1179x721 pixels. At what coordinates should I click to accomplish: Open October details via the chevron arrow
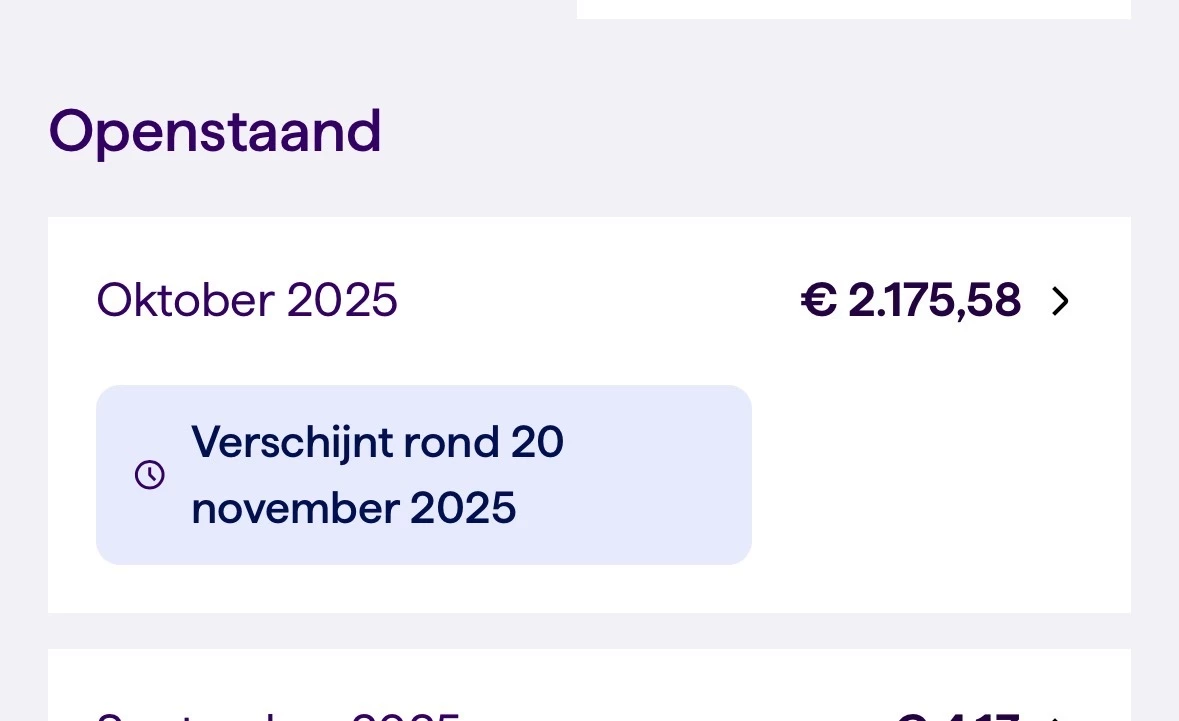coord(1060,301)
